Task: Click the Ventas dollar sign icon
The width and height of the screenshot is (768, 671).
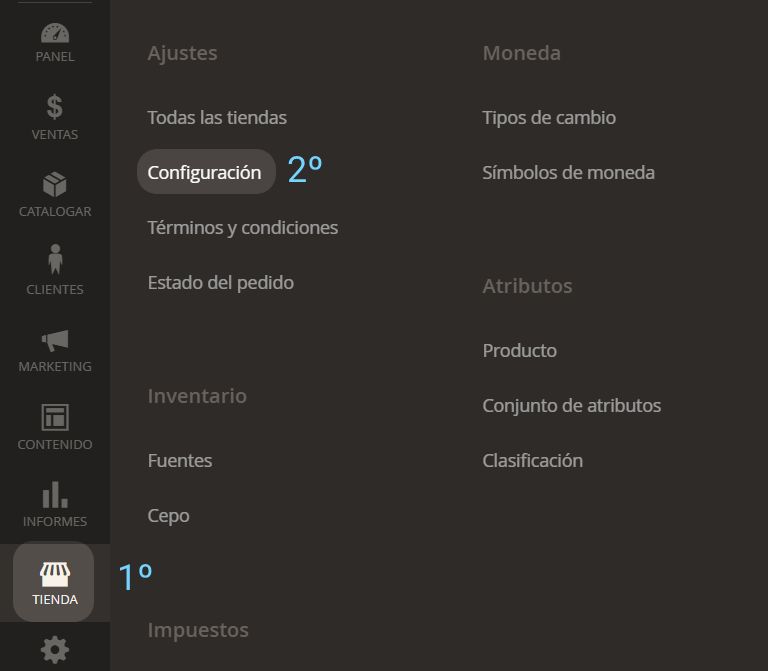Action: tap(55, 106)
